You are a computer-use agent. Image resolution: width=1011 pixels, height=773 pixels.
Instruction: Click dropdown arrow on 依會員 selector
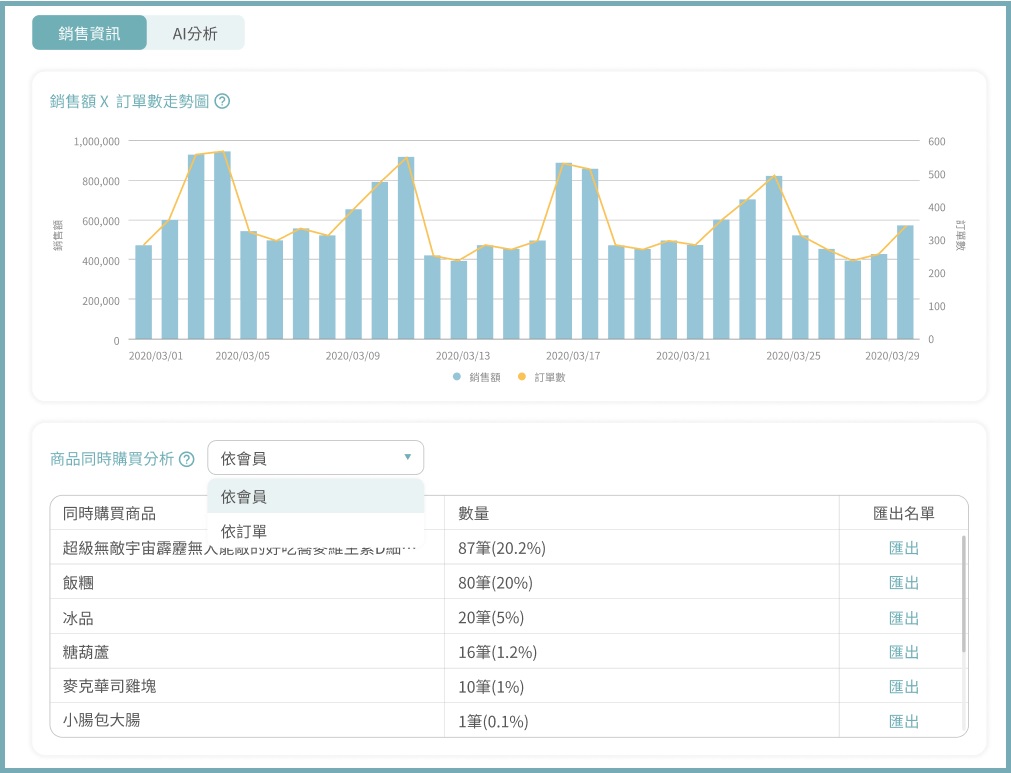click(407, 458)
